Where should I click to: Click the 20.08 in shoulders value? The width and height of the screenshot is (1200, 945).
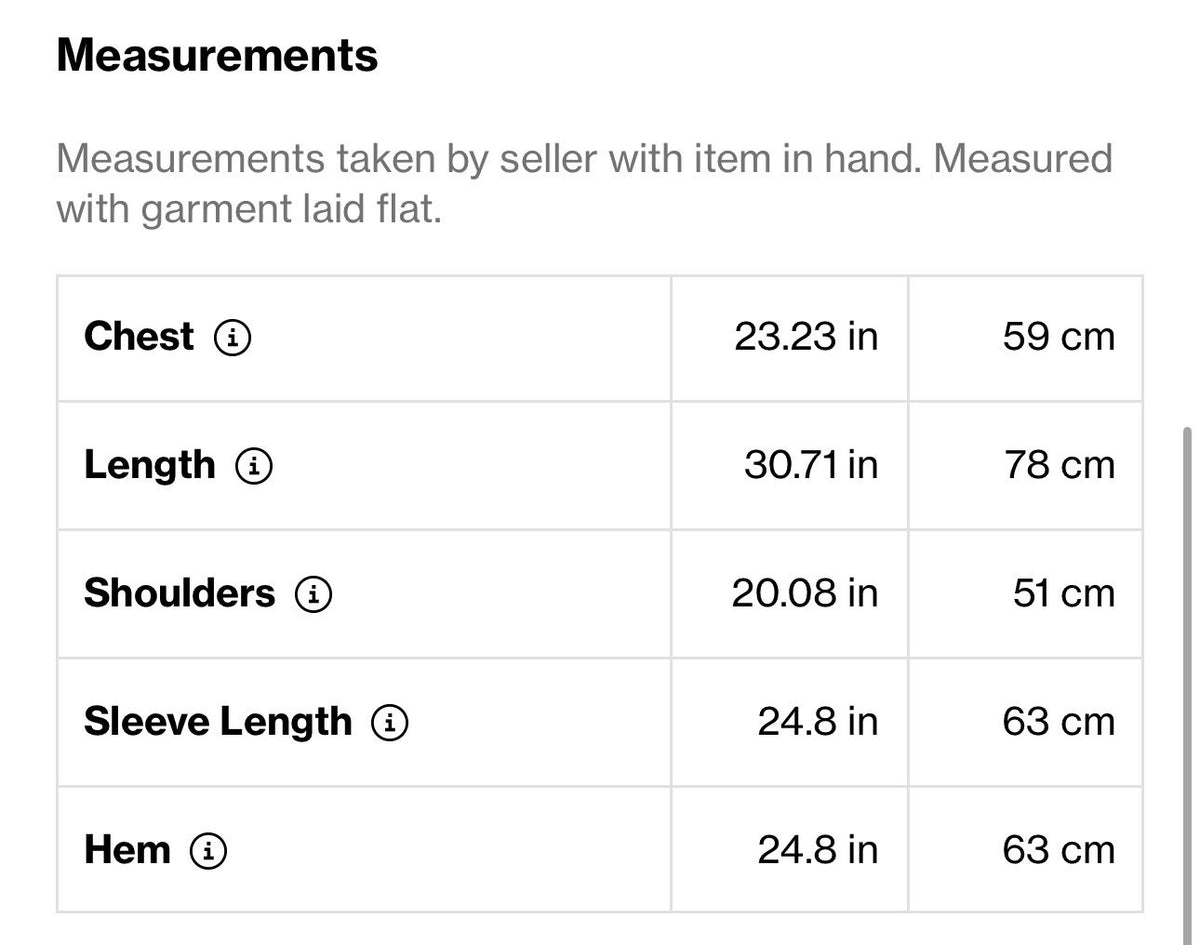805,593
